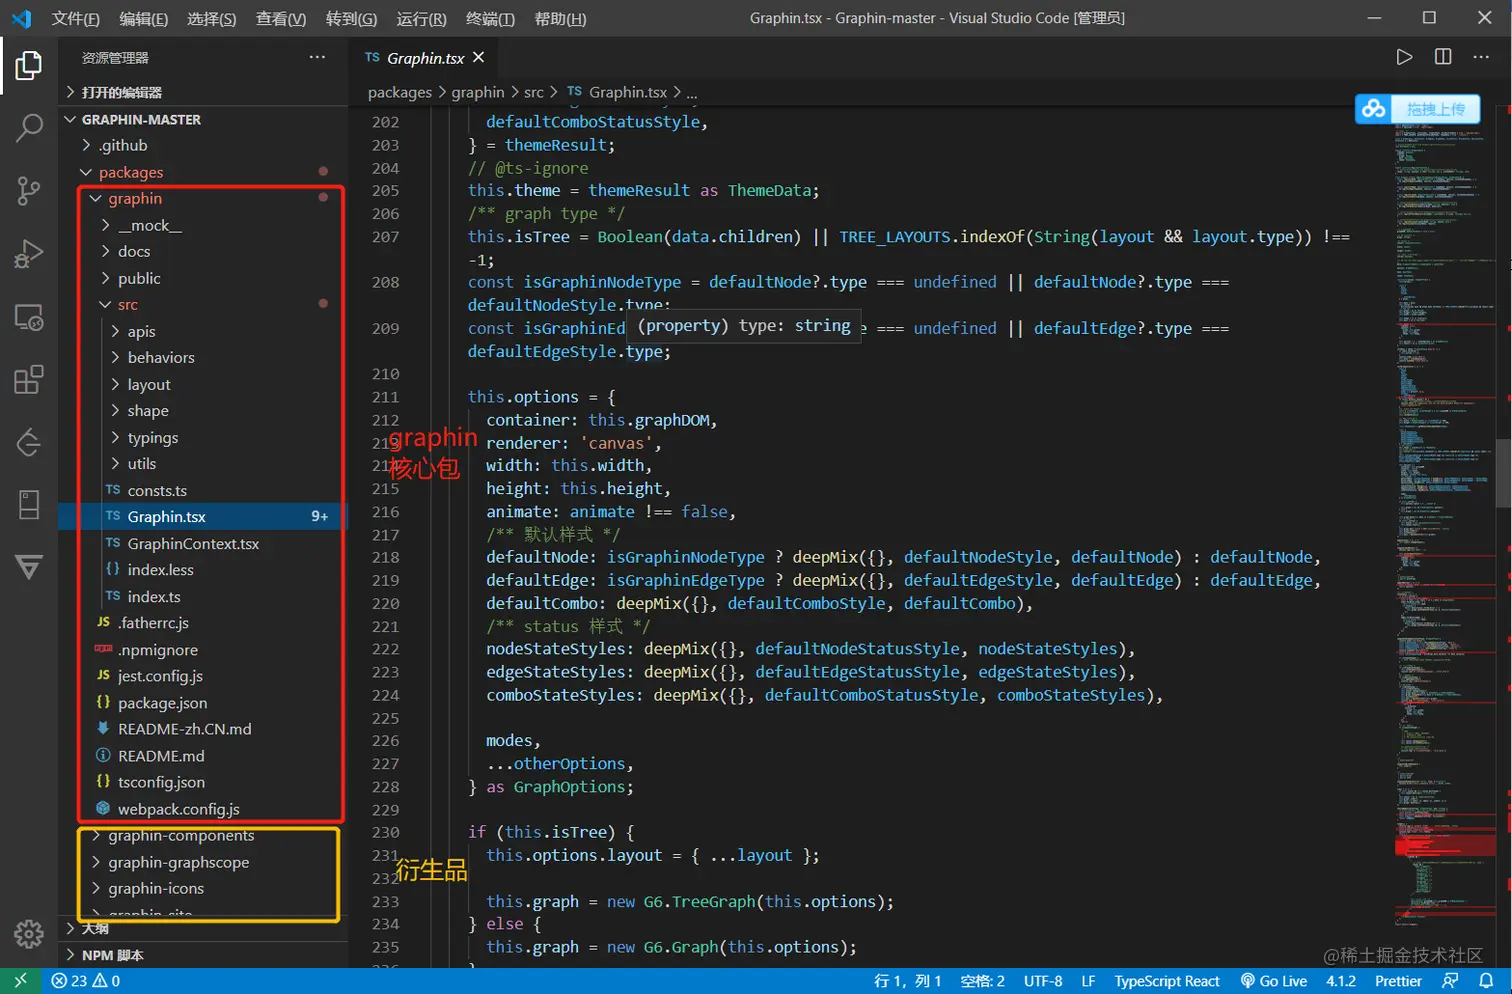Open the Extensions view icon

(x=28, y=380)
